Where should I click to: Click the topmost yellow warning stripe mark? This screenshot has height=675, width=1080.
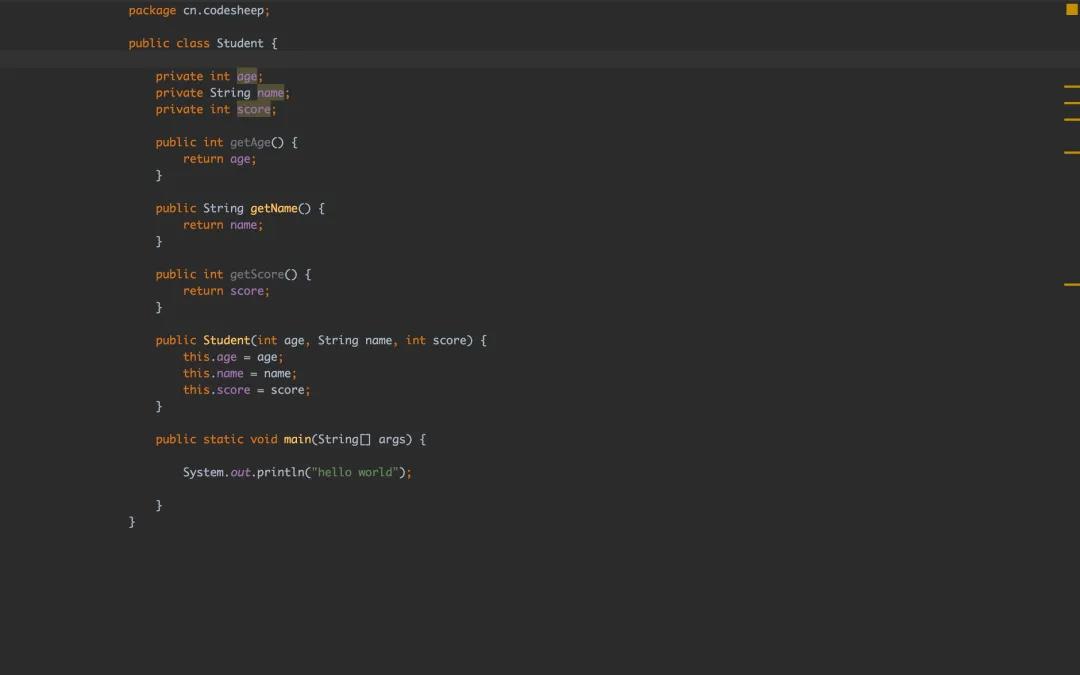(1071, 86)
